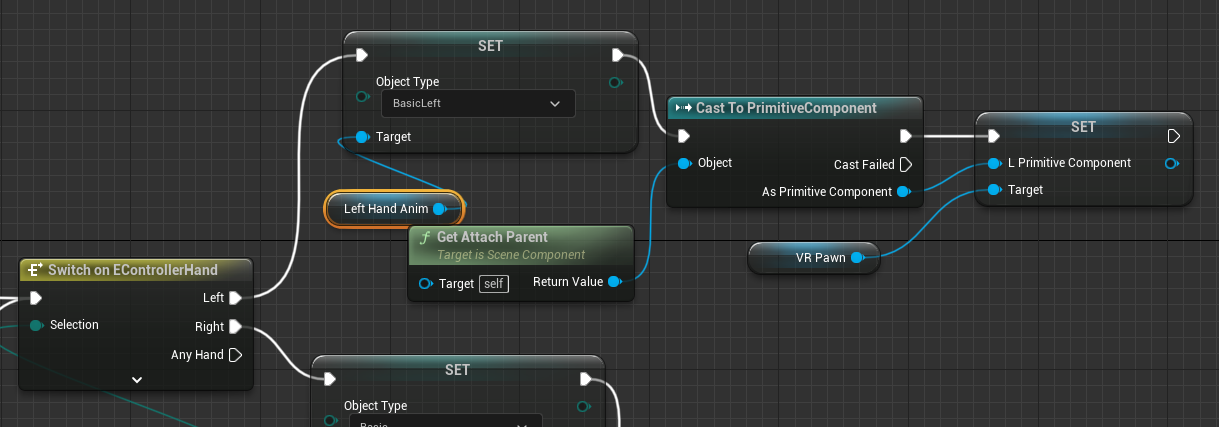This screenshot has width=1219, height=427.
Task: Click the Left execution pin on Switch node
Action: pos(235,297)
